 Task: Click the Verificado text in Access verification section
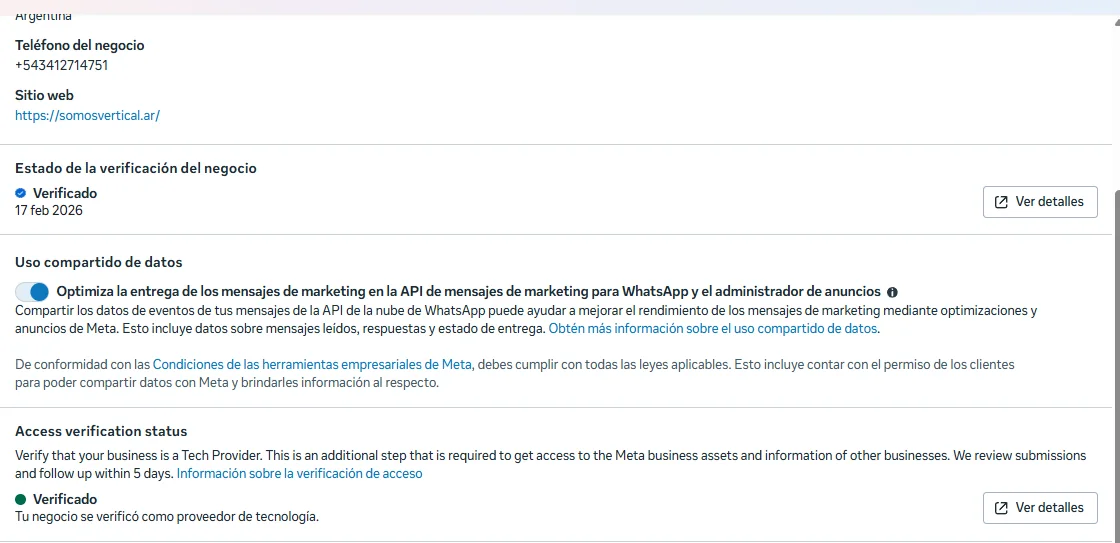[65, 499]
